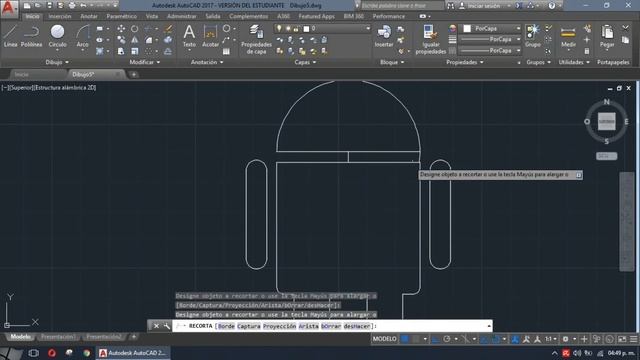Click the object color wheel icon
Image resolution: width=640 pixels, height=360 pixels.
coord(453,28)
